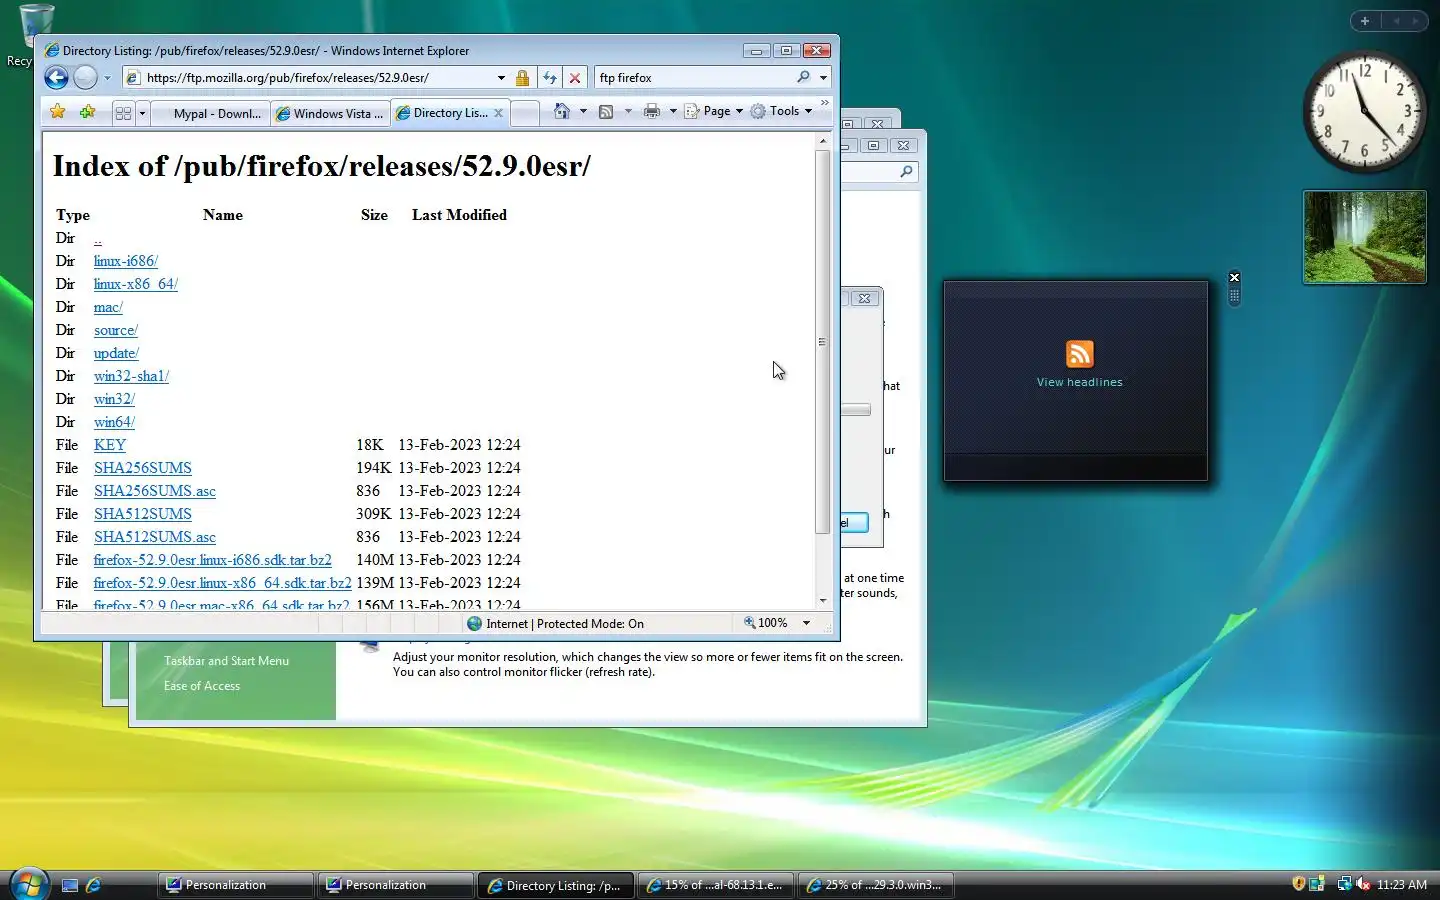Show Quick Tabs thumbnail view

coord(124,113)
